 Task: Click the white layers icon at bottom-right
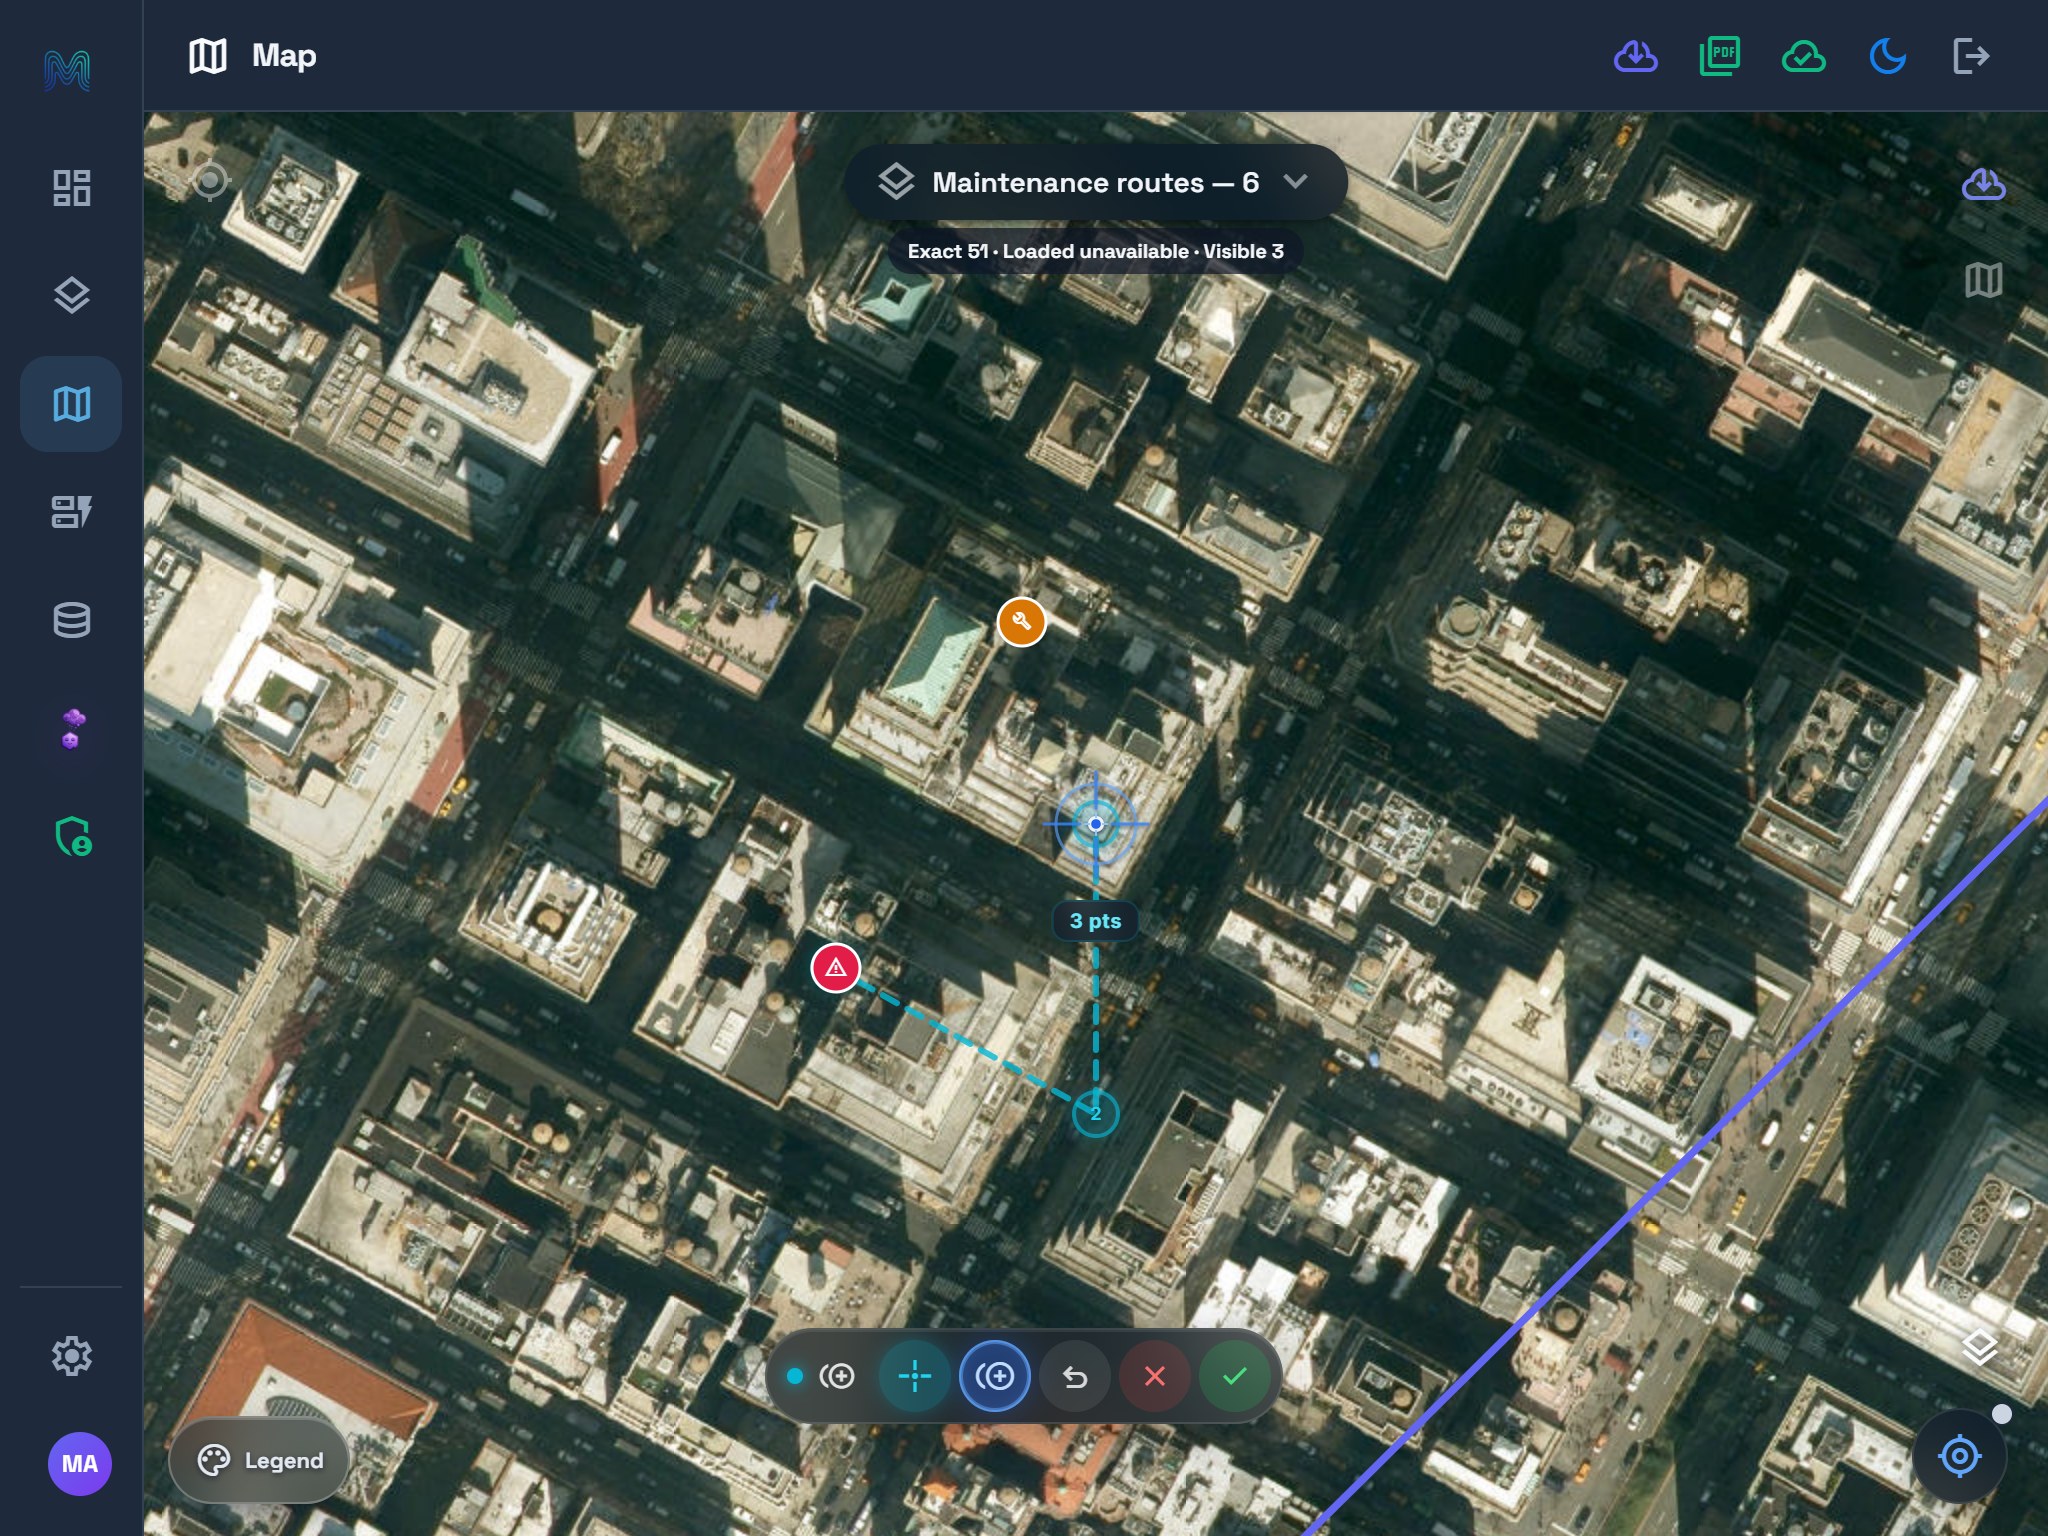[x=1980, y=1348]
